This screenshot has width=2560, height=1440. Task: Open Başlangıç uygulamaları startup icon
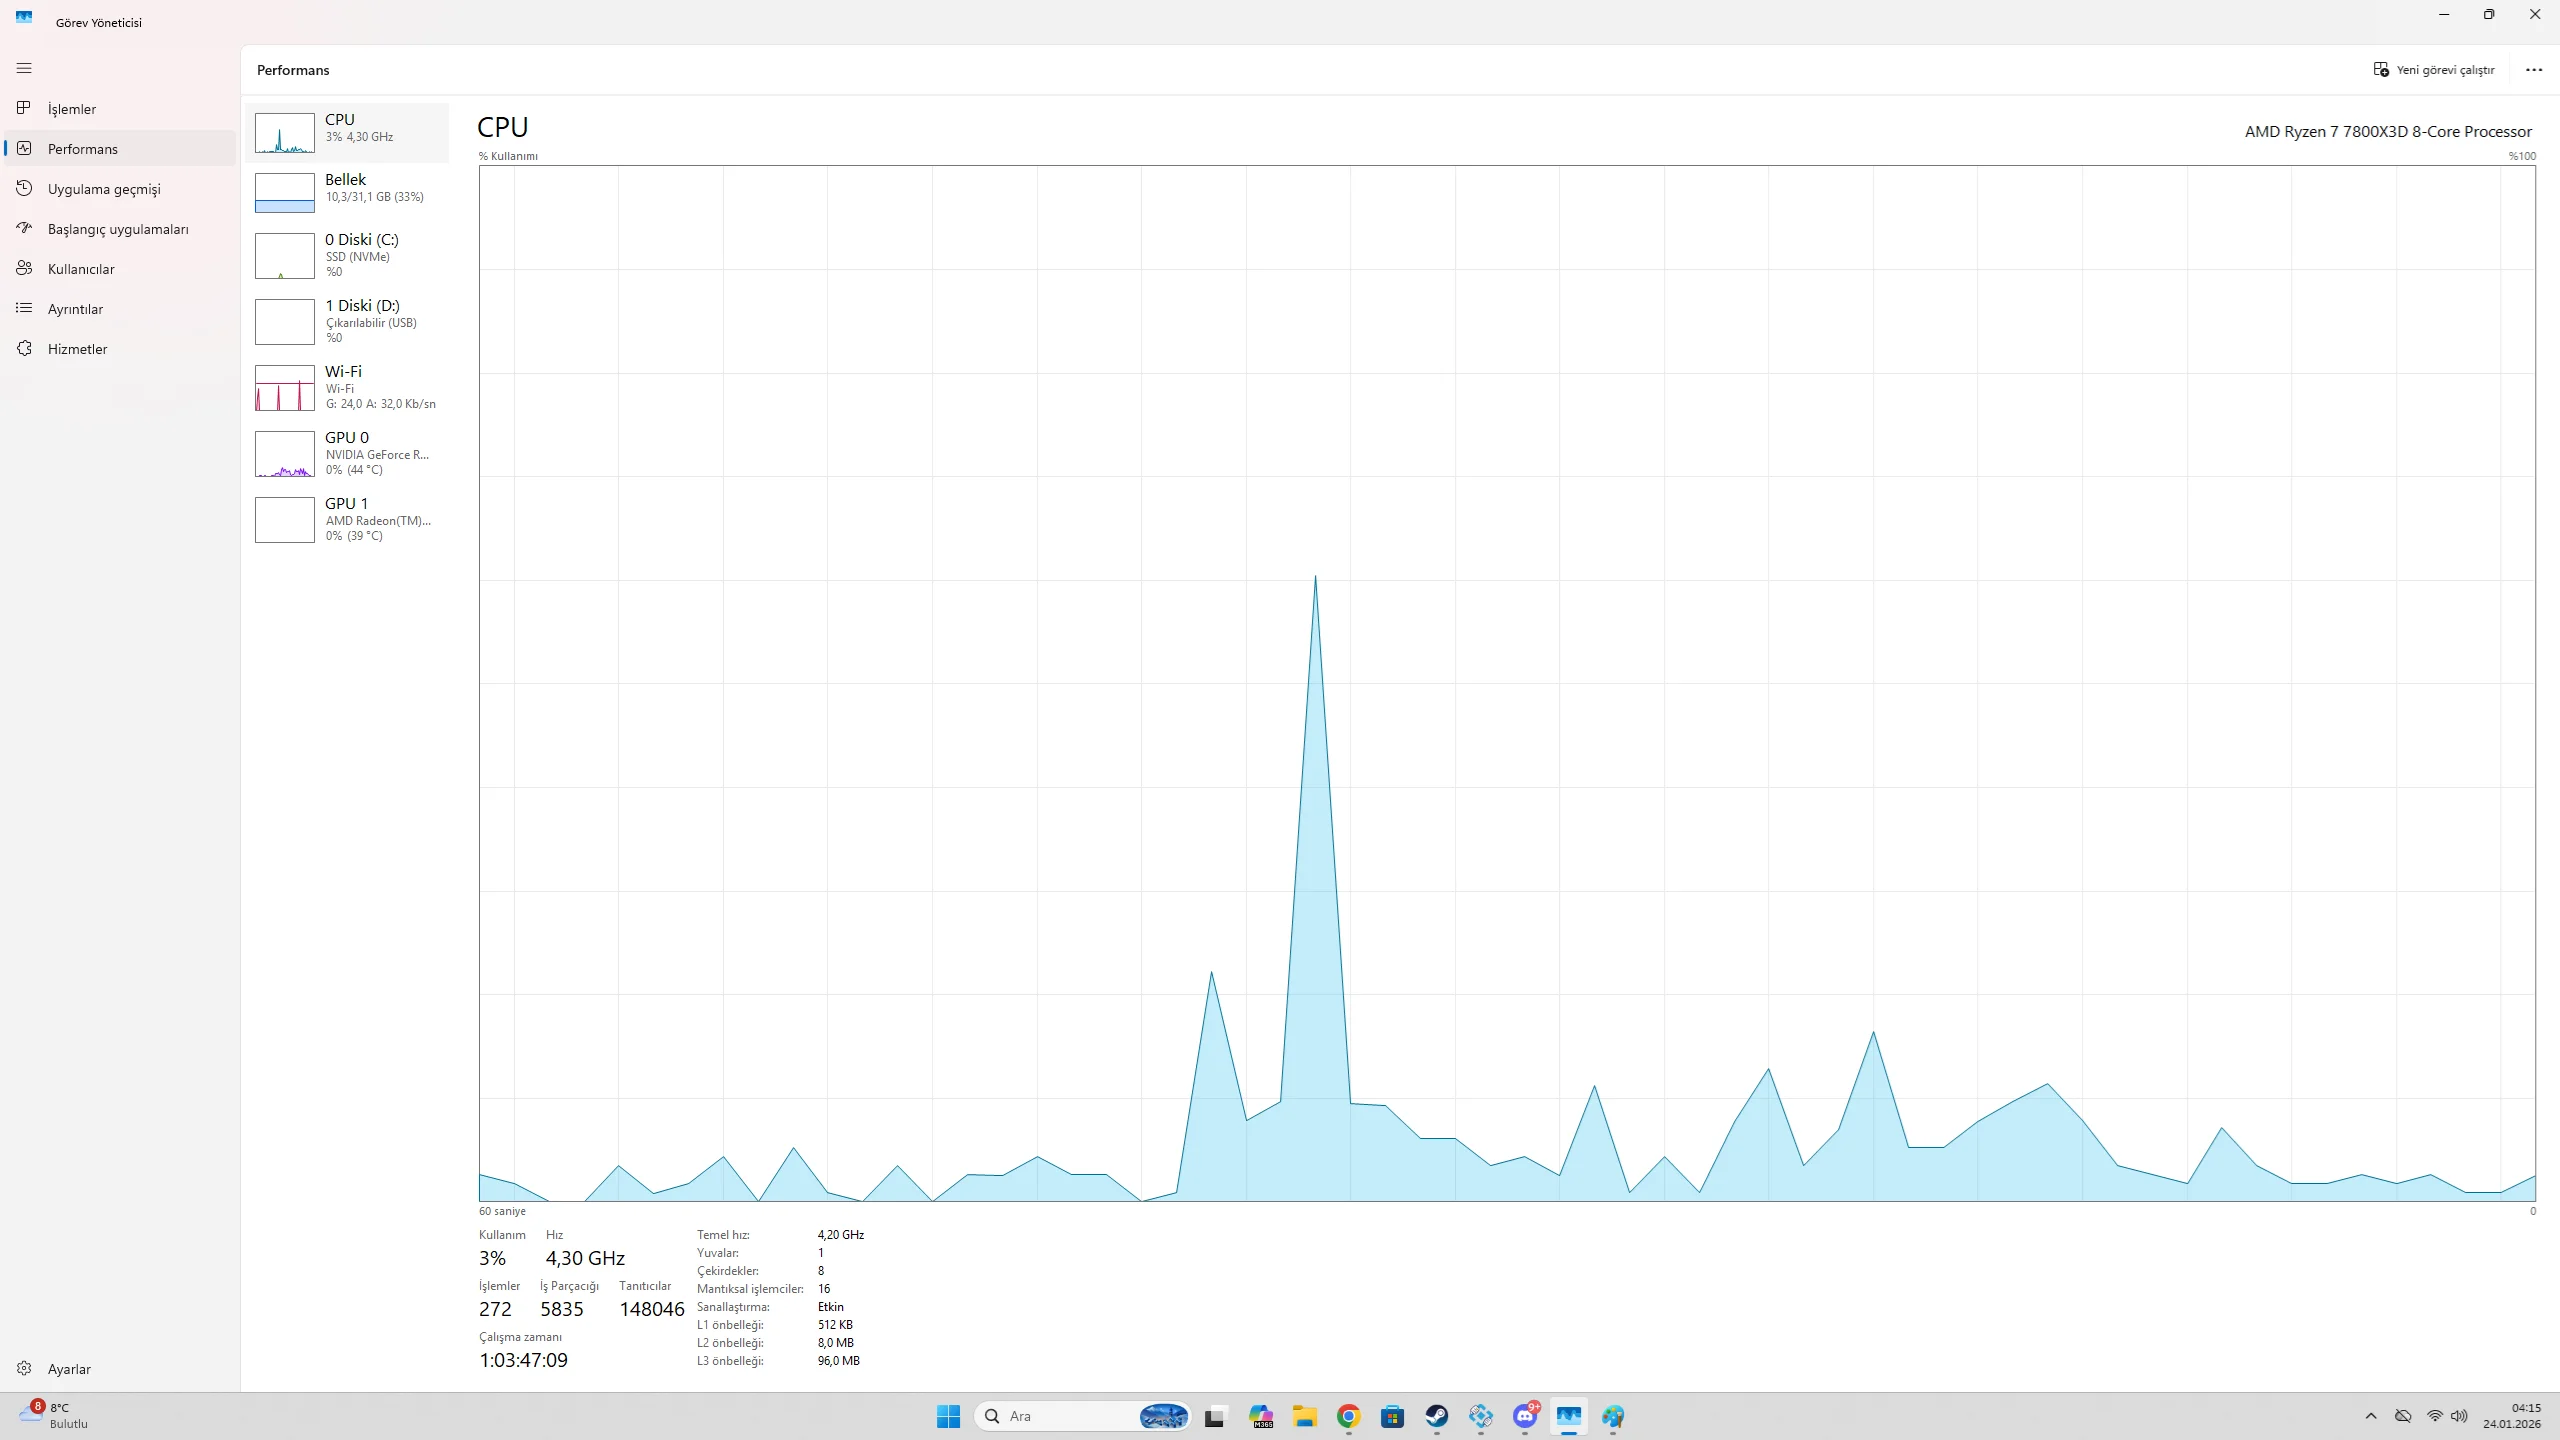[24, 228]
